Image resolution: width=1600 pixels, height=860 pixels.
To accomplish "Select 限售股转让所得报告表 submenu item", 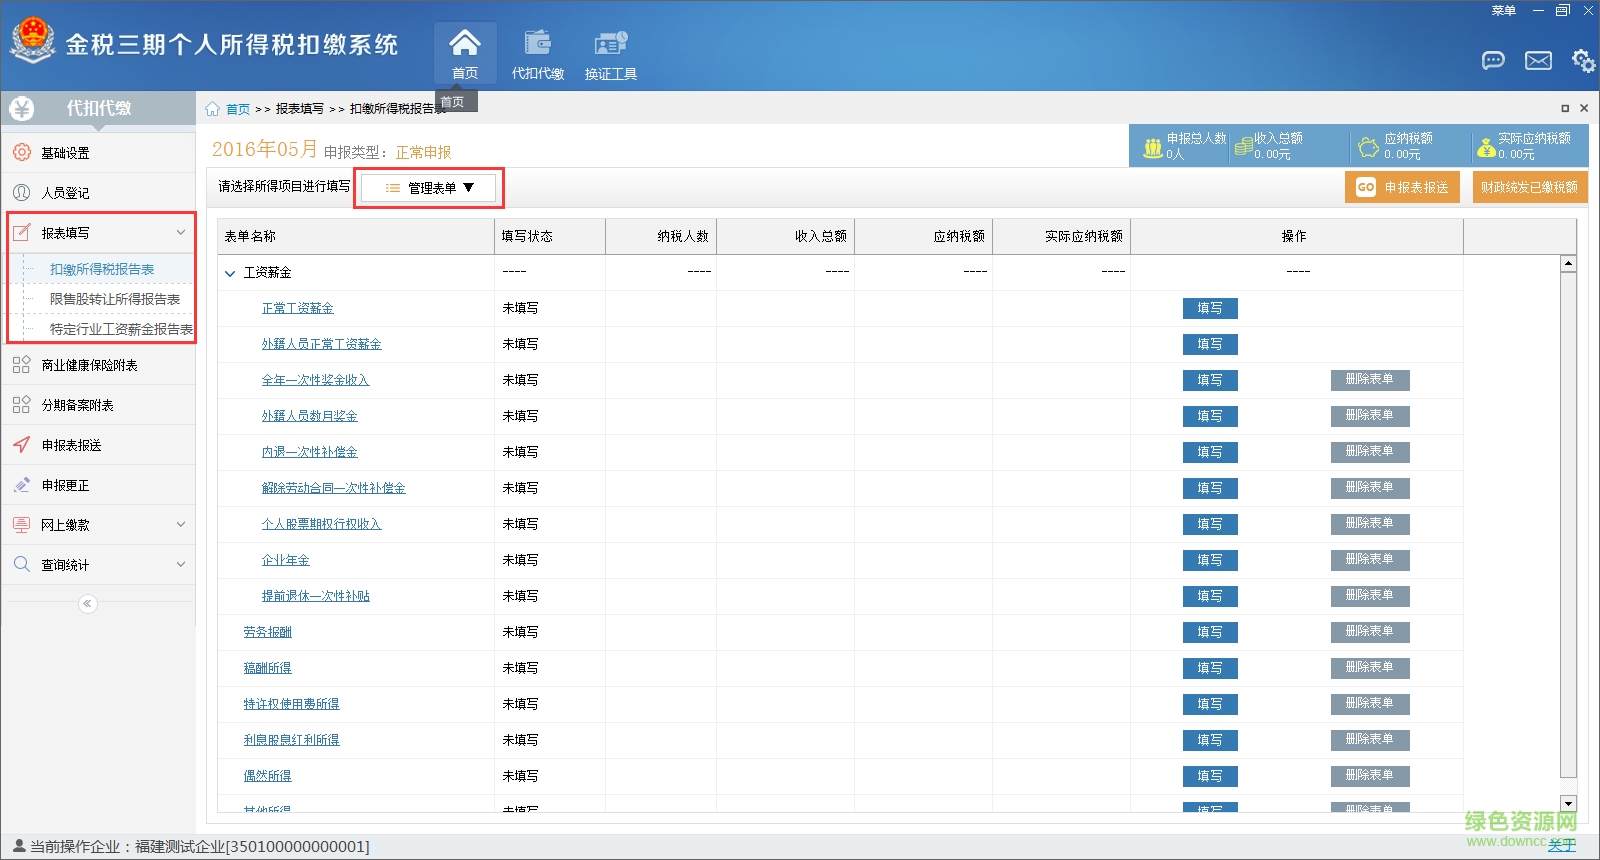I will click(x=115, y=299).
